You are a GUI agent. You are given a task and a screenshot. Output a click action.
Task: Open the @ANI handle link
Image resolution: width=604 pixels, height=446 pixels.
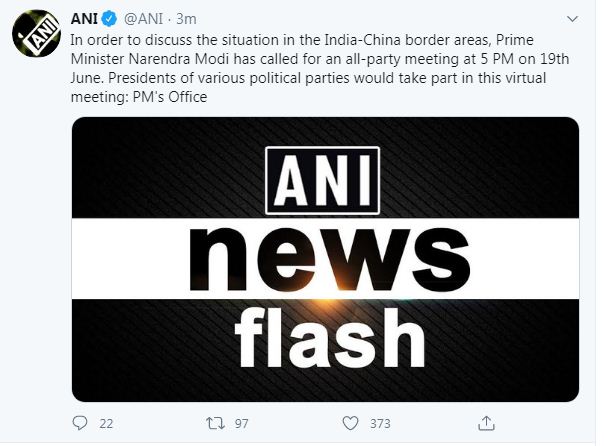pyautogui.click(x=142, y=19)
